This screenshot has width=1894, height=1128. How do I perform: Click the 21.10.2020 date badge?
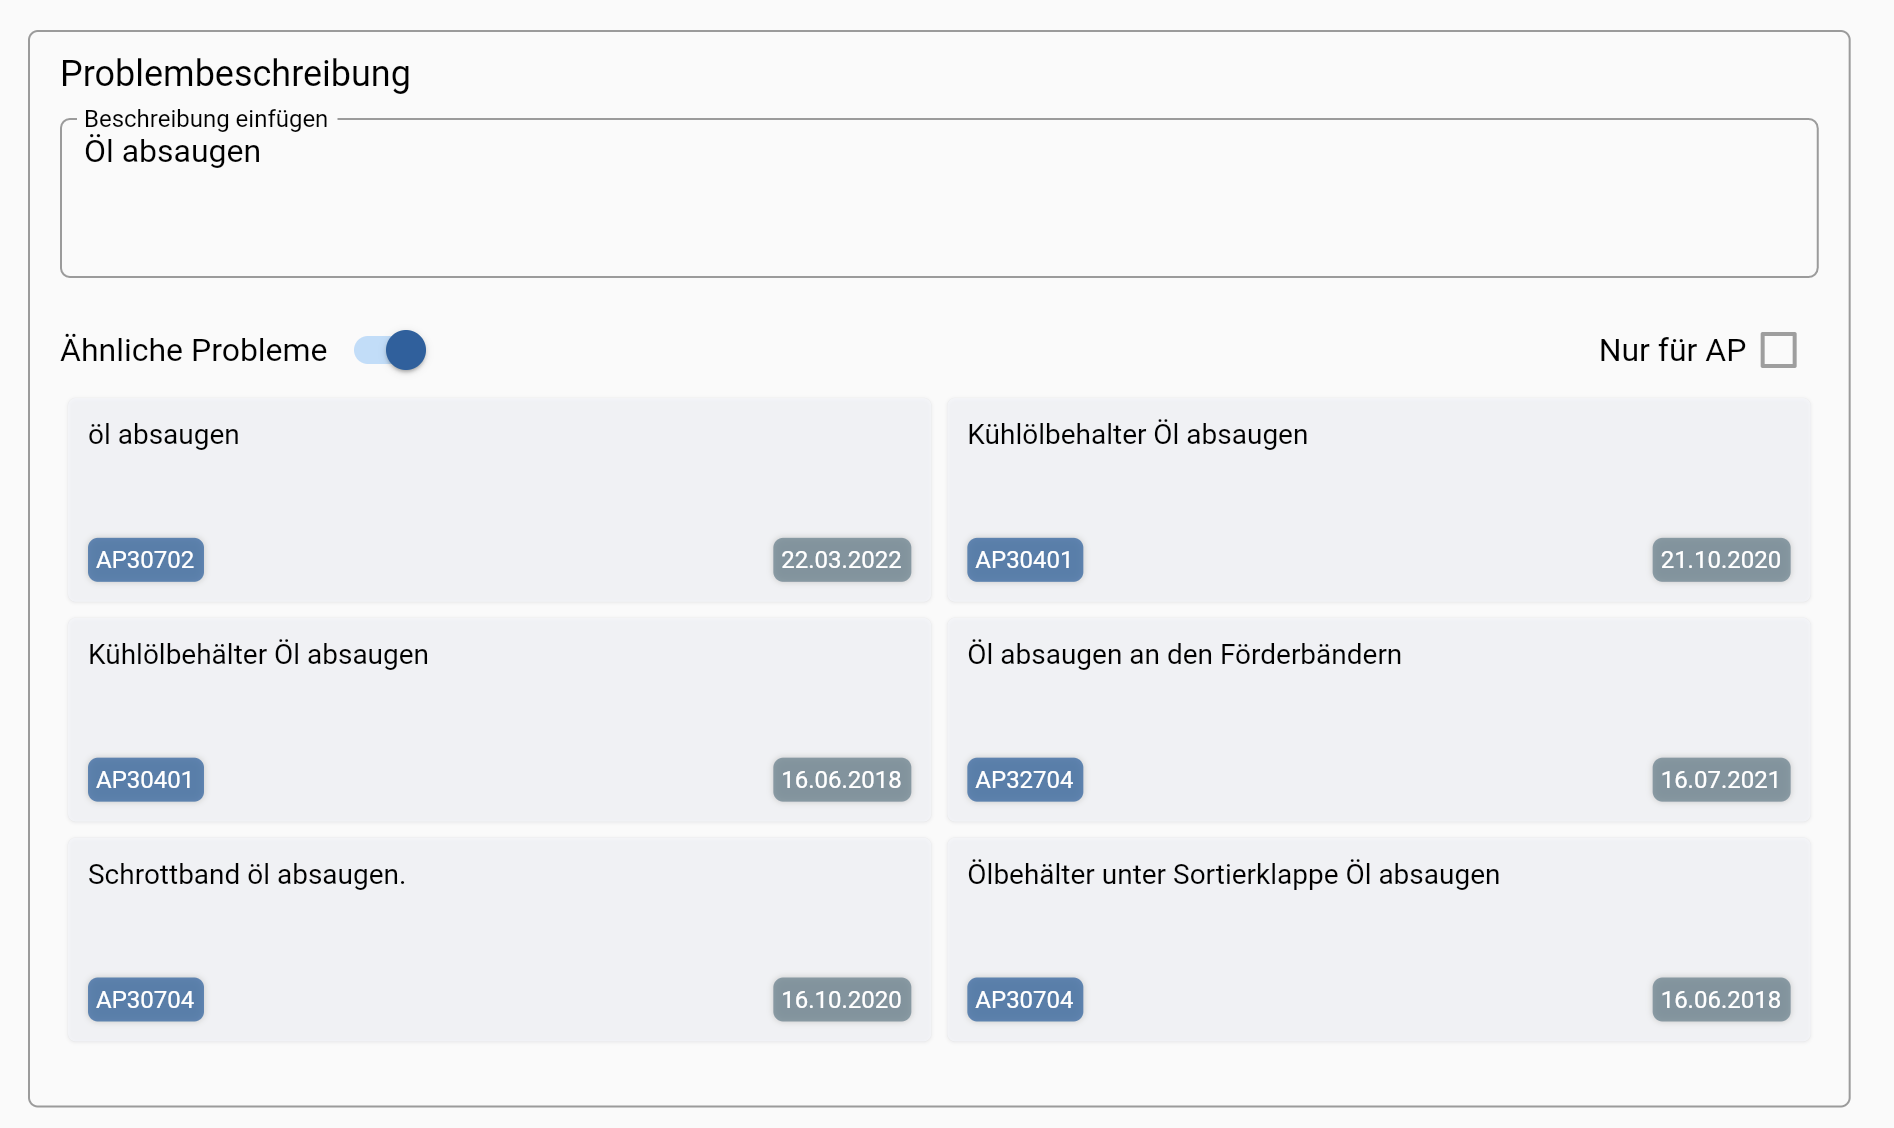pos(1720,560)
